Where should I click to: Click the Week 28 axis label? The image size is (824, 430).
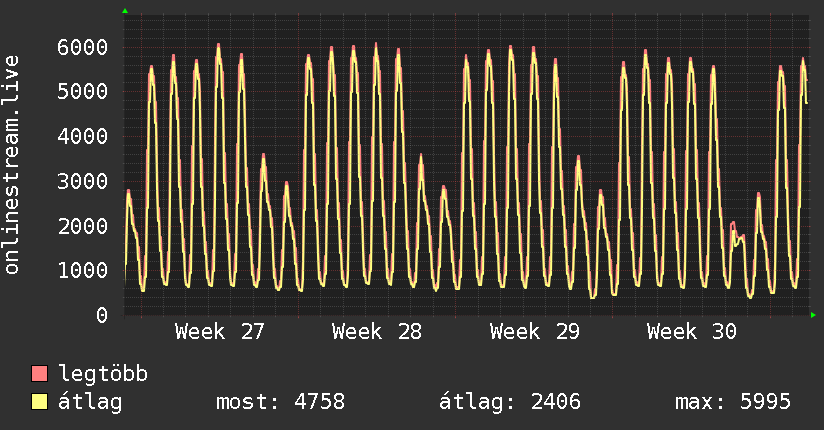[377, 332]
